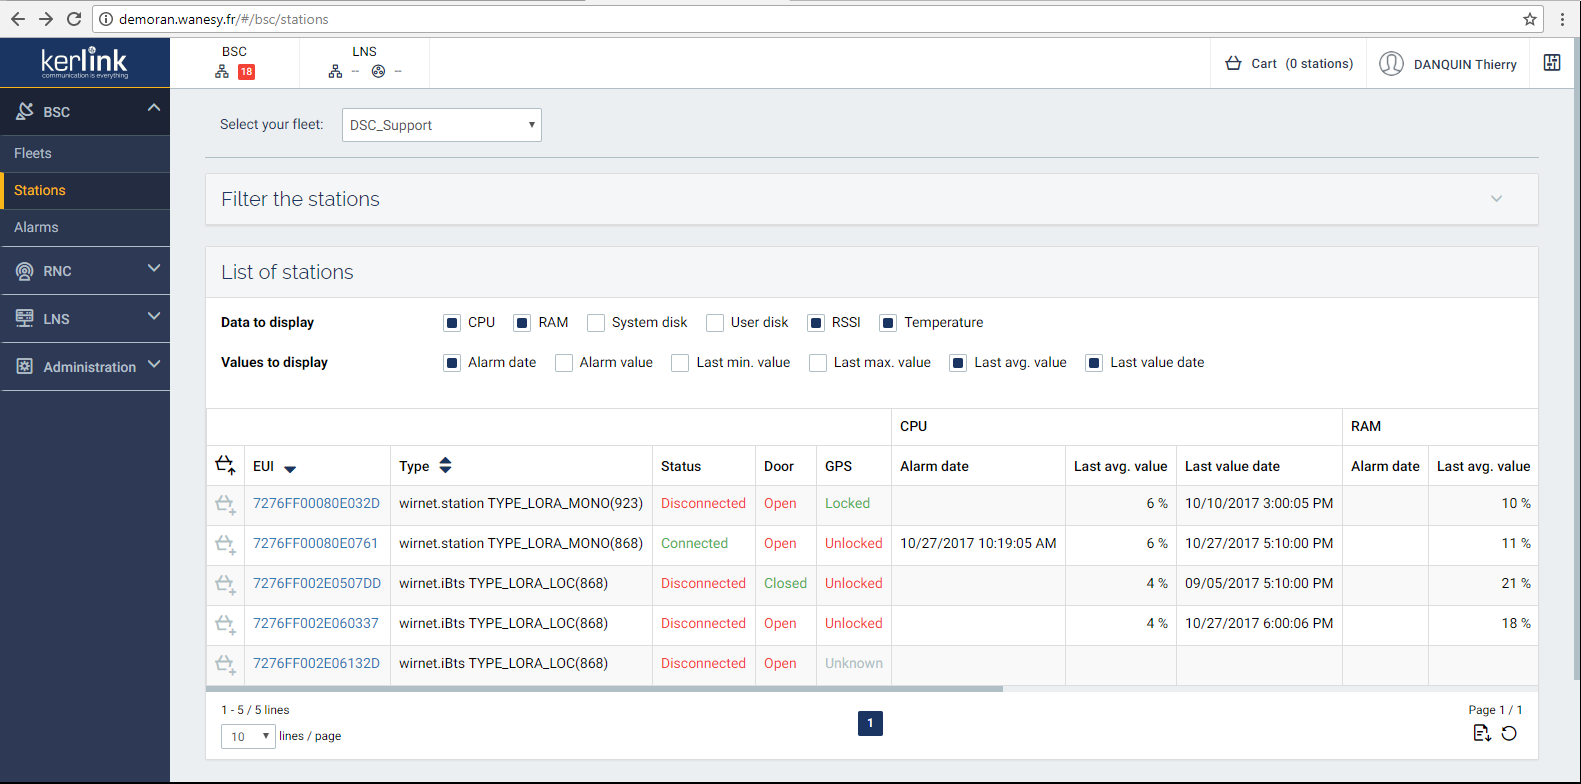Enable the System disk checkbox

[596, 323]
